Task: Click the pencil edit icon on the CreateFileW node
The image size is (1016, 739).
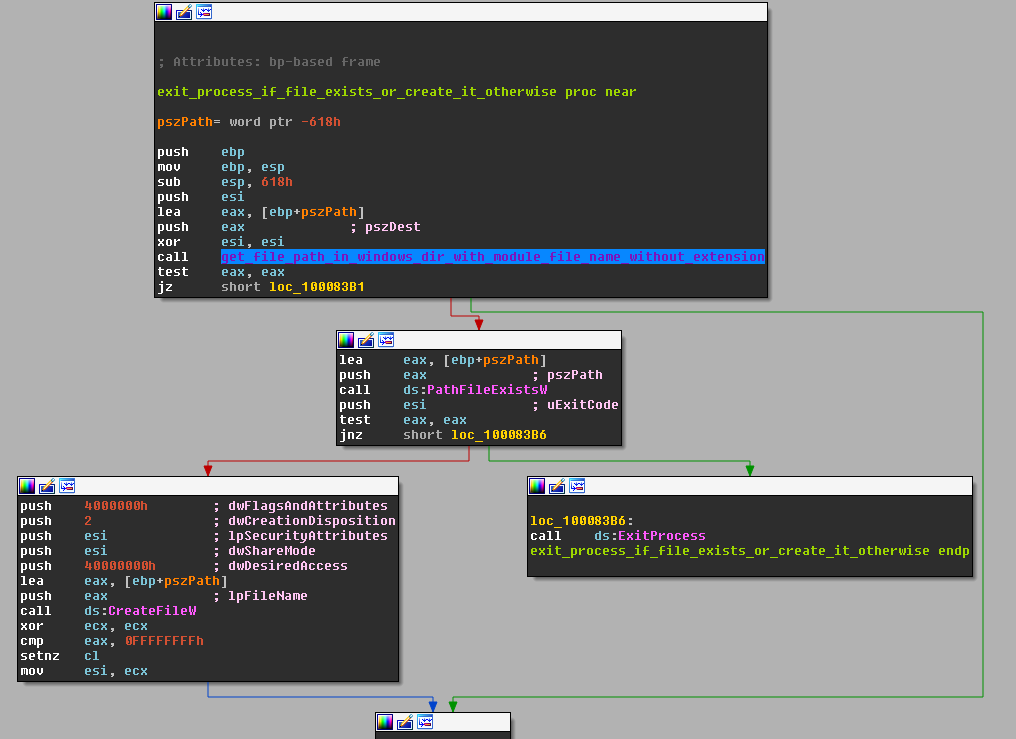Action: click(x=47, y=486)
